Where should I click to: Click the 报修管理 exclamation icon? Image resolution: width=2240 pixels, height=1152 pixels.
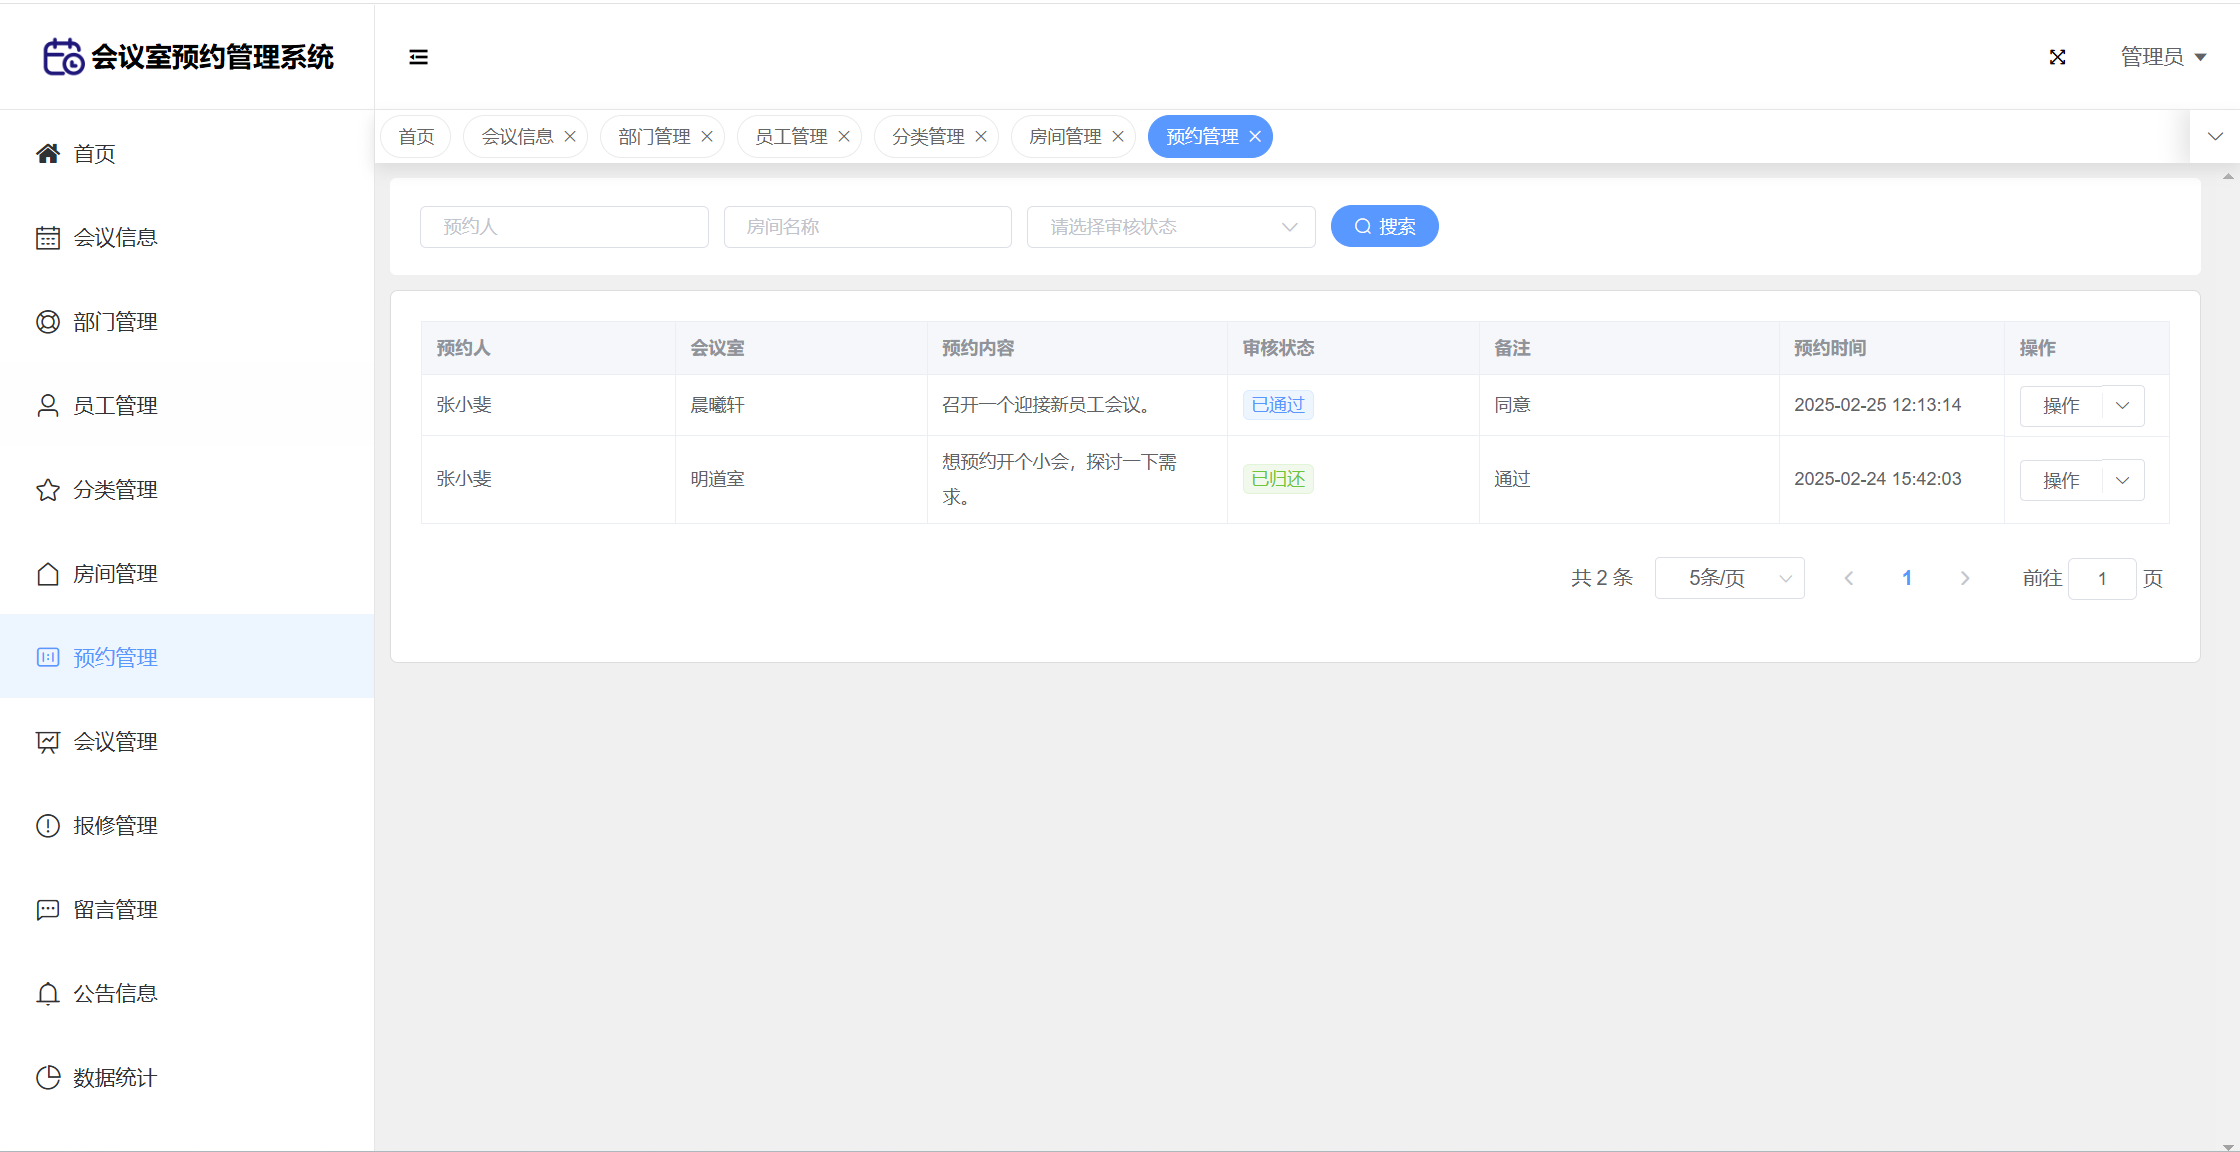48,825
